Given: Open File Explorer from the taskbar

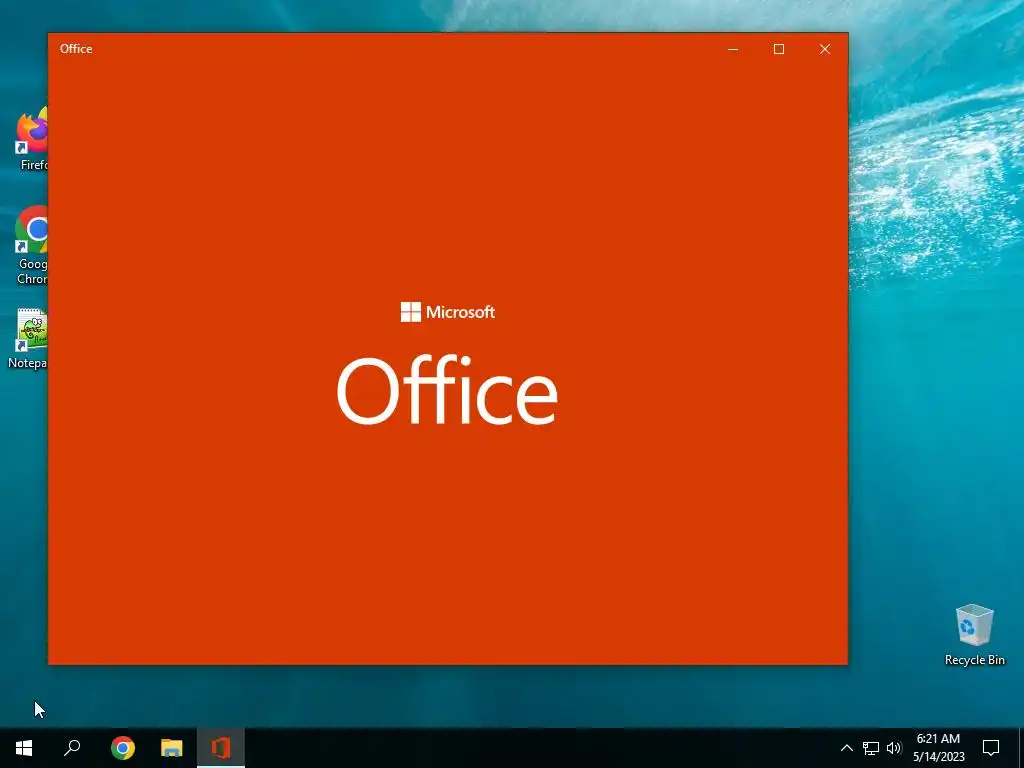Looking at the screenshot, I should coord(172,748).
